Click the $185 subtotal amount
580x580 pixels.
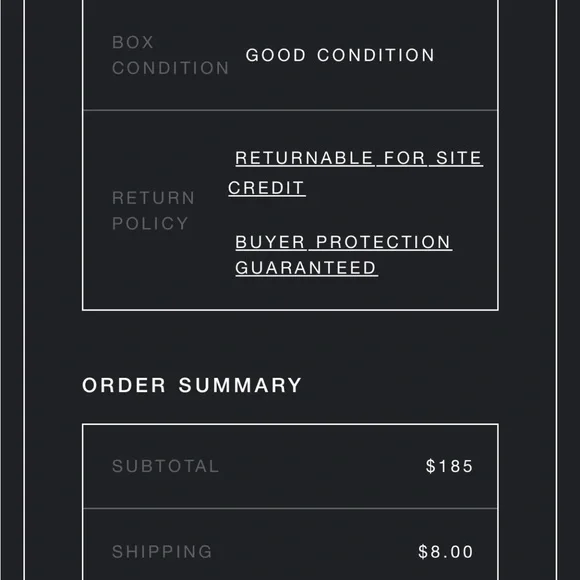(x=449, y=466)
